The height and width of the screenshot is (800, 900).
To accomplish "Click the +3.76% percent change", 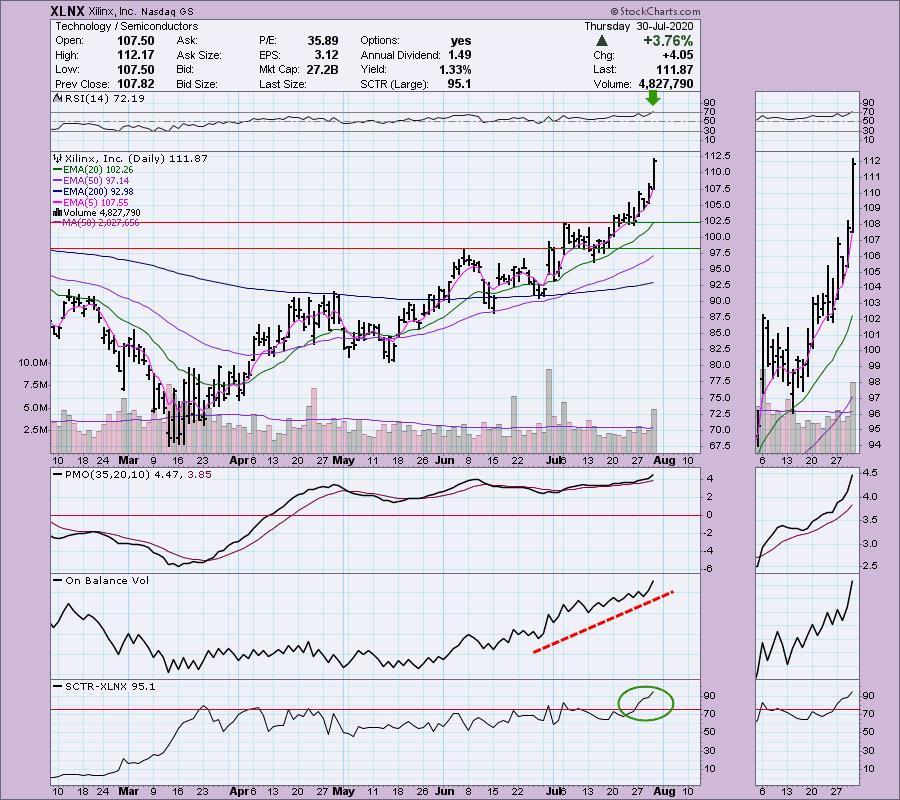I will pyautogui.click(x=668, y=41).
